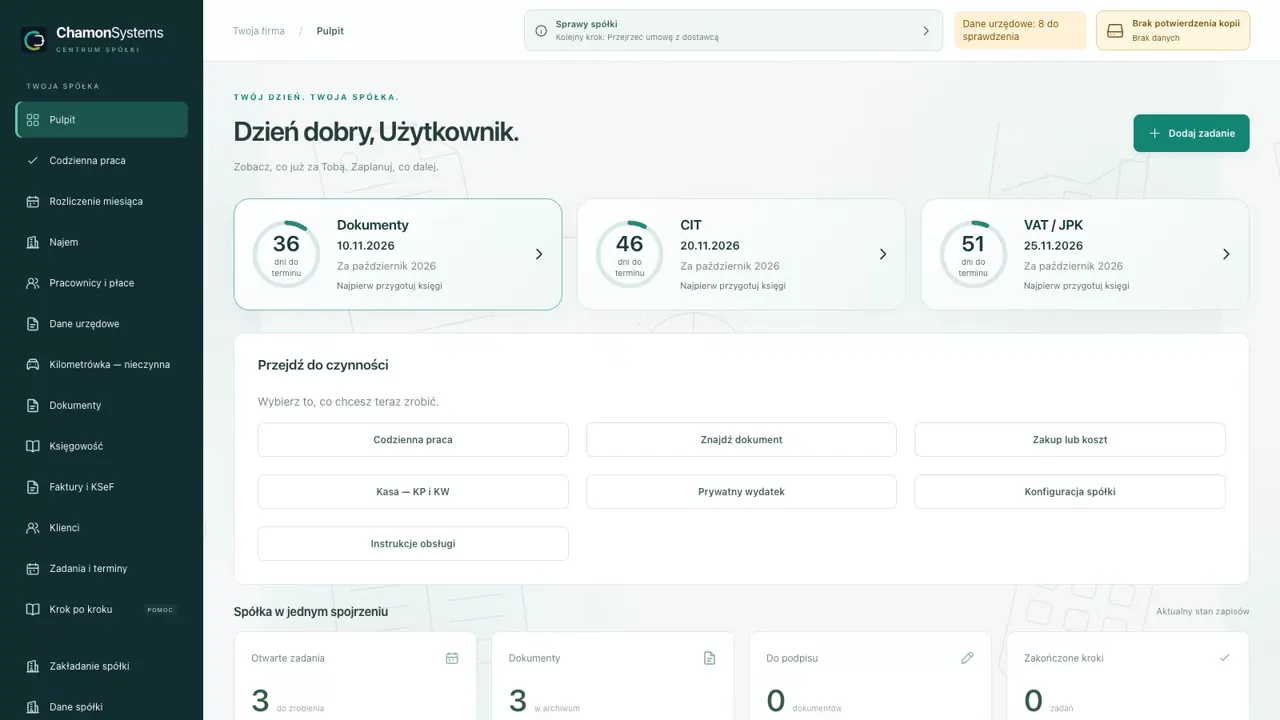Click the book icon beside Księgowość
Screen dimensions: 1280x720
point(33,446)
